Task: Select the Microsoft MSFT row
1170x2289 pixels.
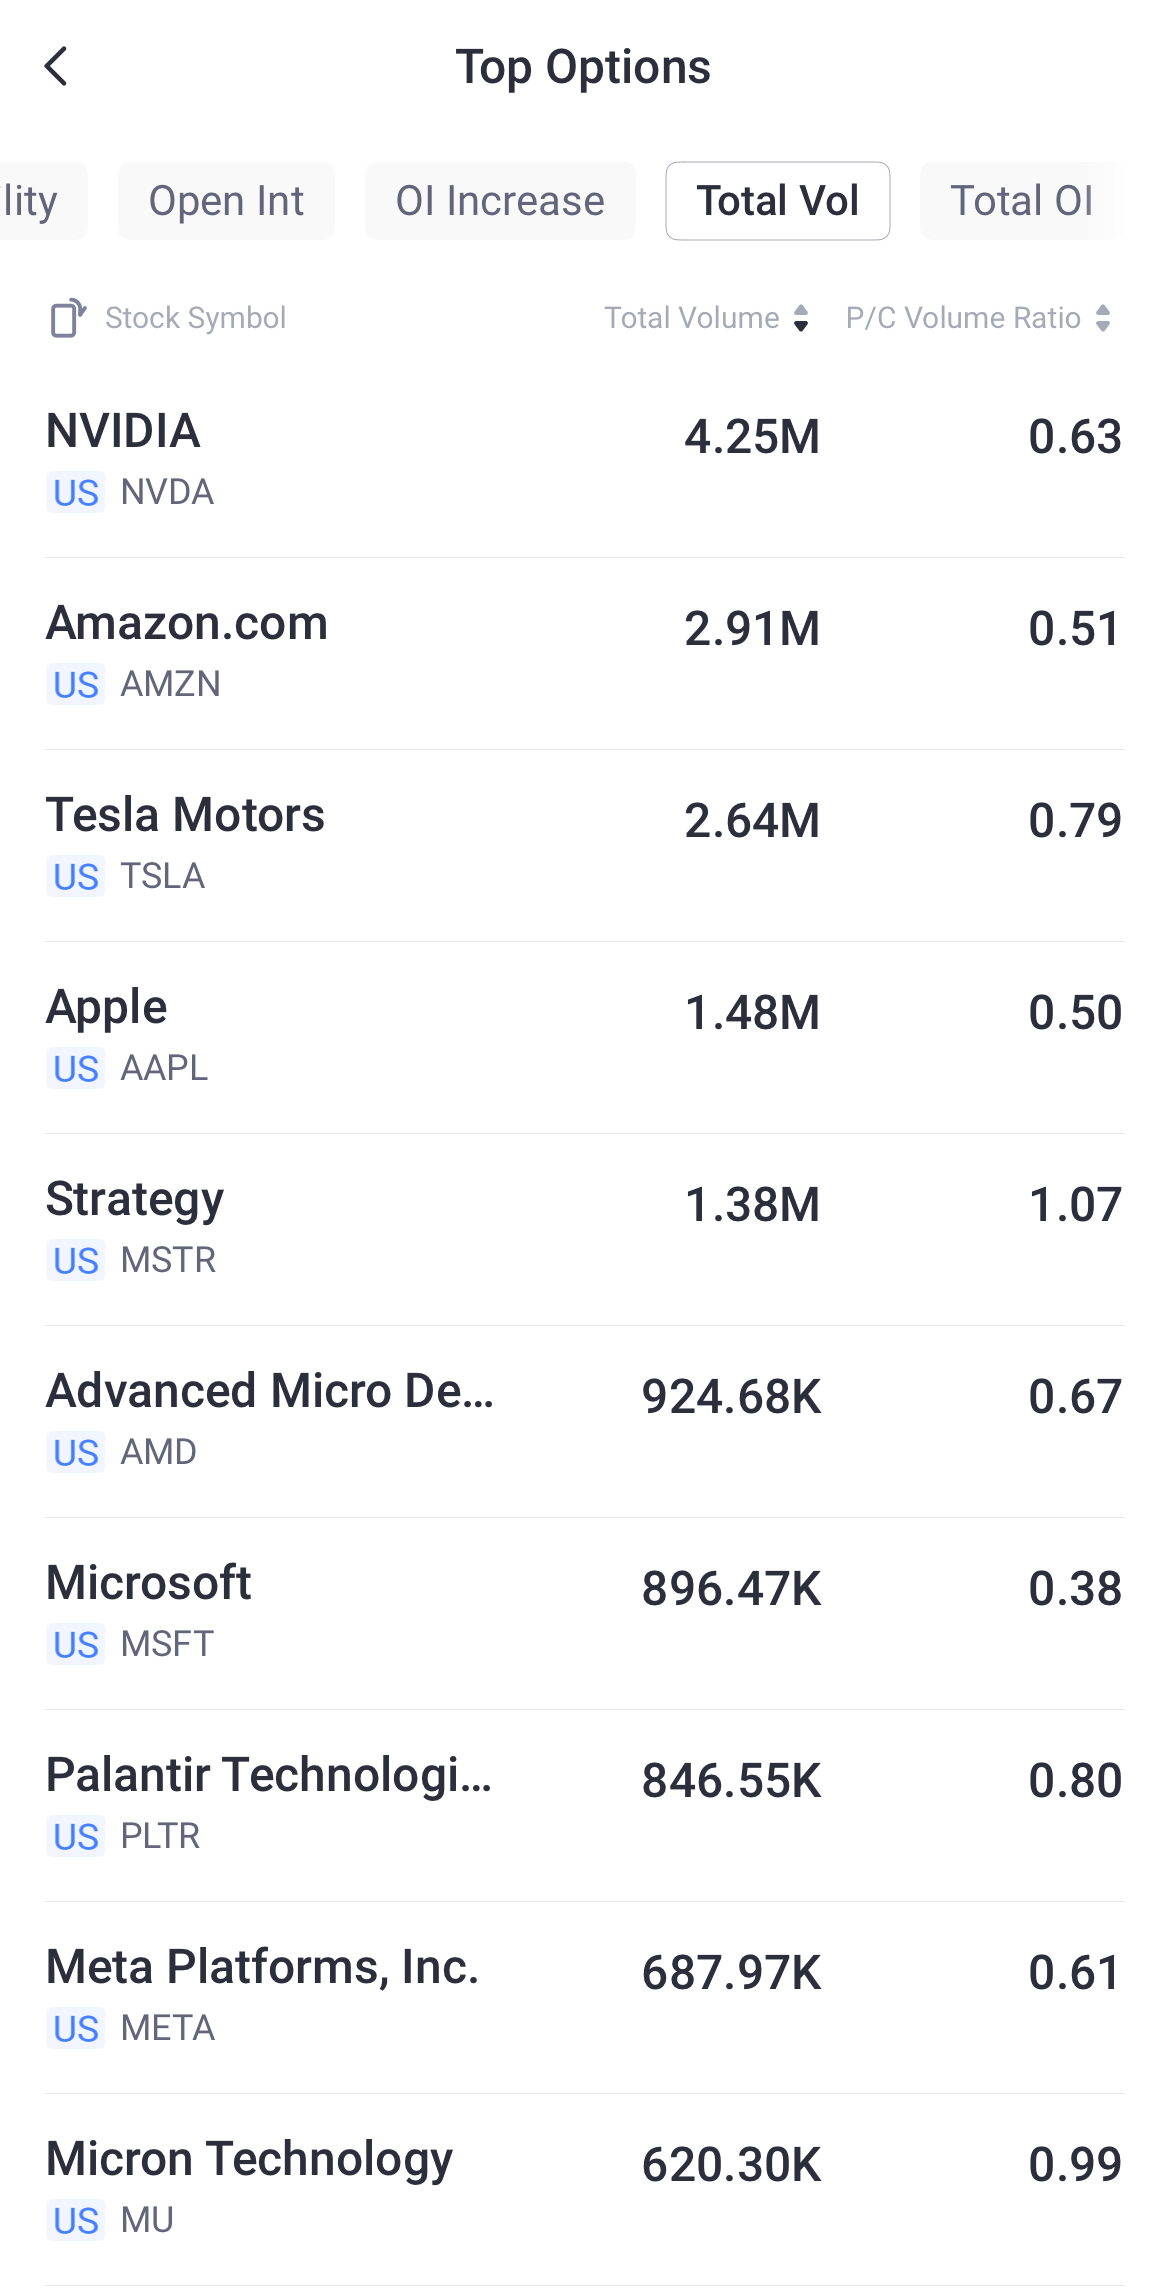Action: (x=585, y=1612)
